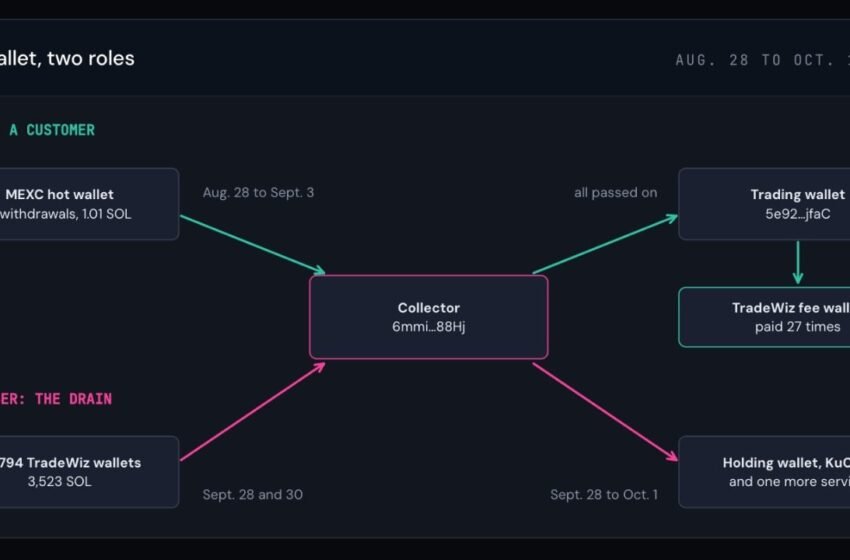The width and height of the screenshot is (850, 560).
Task: Click the 'AUG. 28 TO OCT.' date range
Action: (x=755, y=60)
